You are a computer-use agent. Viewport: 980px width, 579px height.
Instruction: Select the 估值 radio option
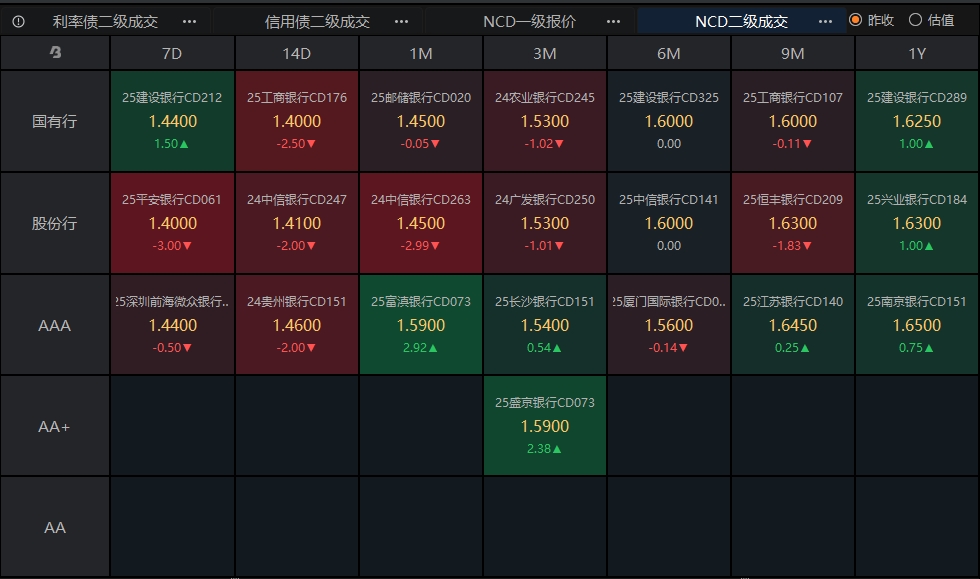coord(932,20)
